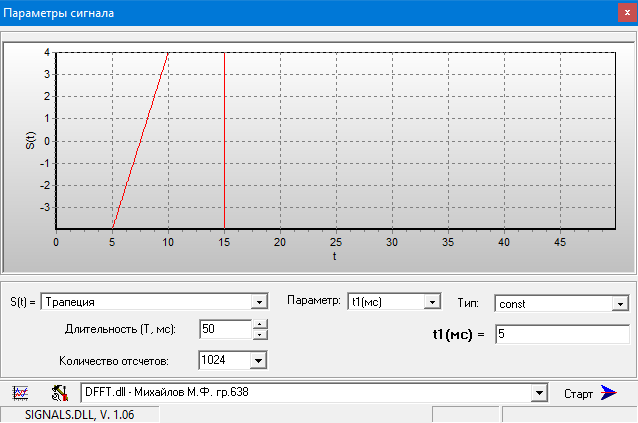Expand the DFFT.dll module selection dropdown

(540, 393)
